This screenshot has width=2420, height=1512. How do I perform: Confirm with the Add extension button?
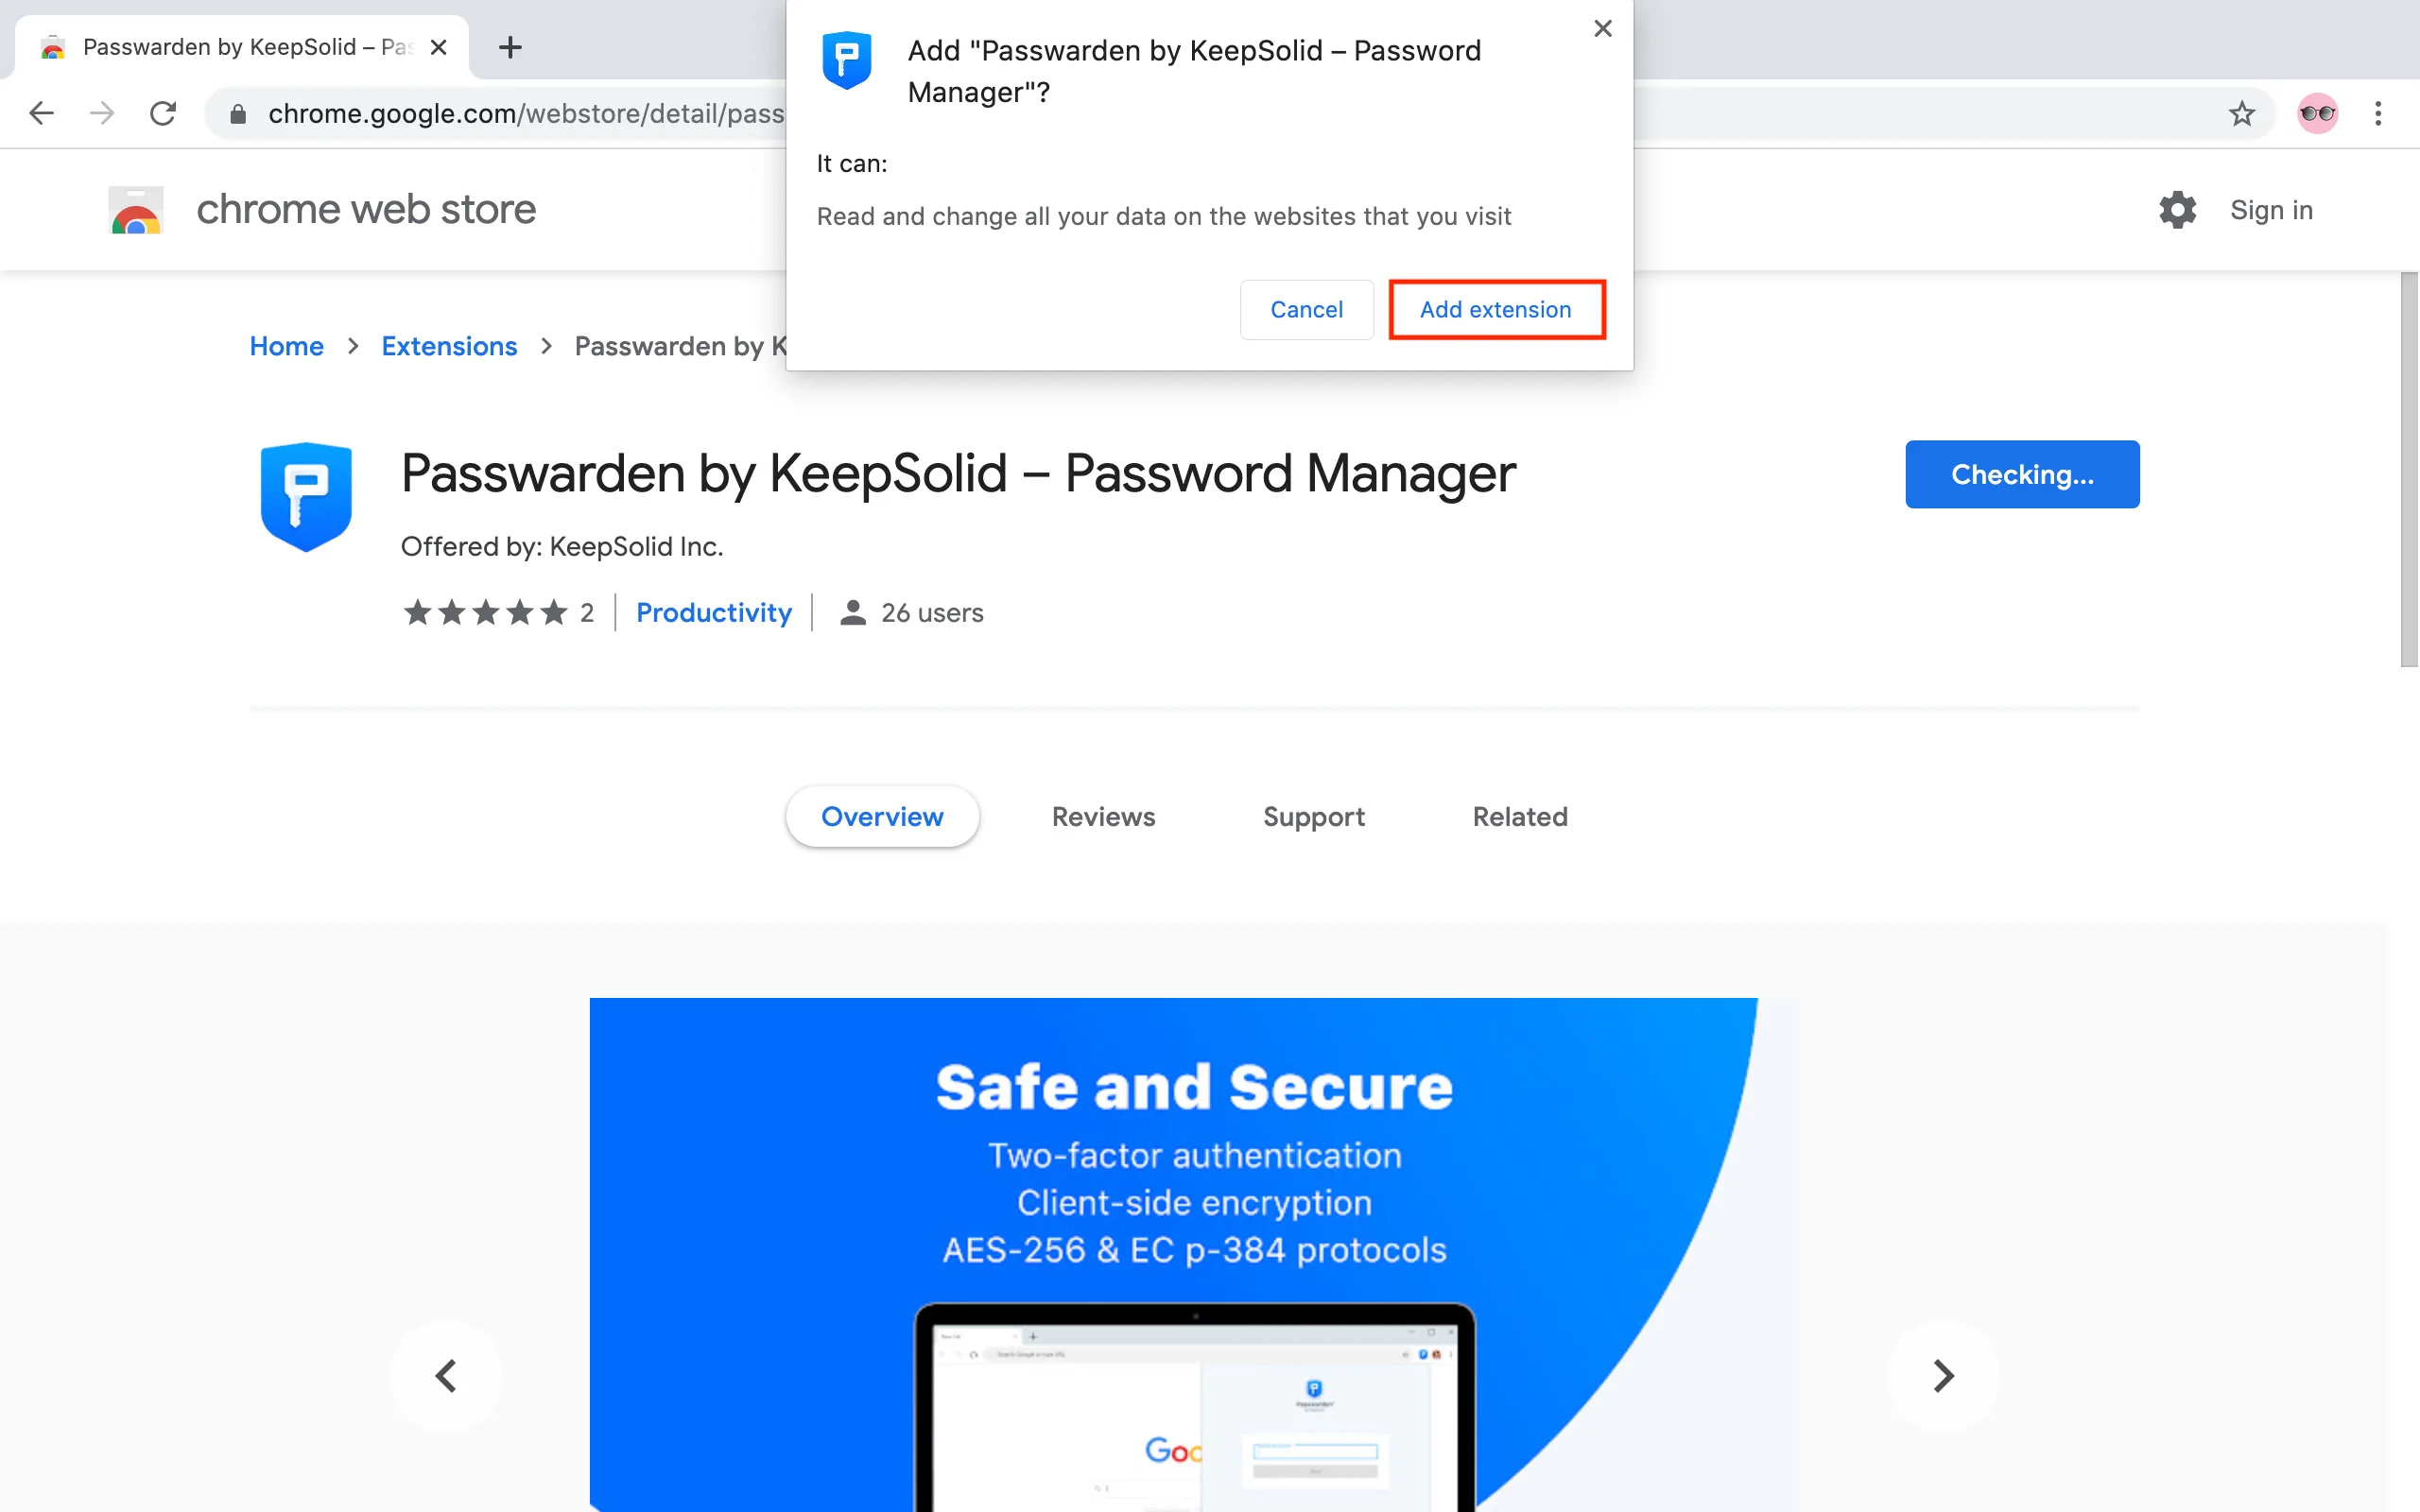[1496, 310]
